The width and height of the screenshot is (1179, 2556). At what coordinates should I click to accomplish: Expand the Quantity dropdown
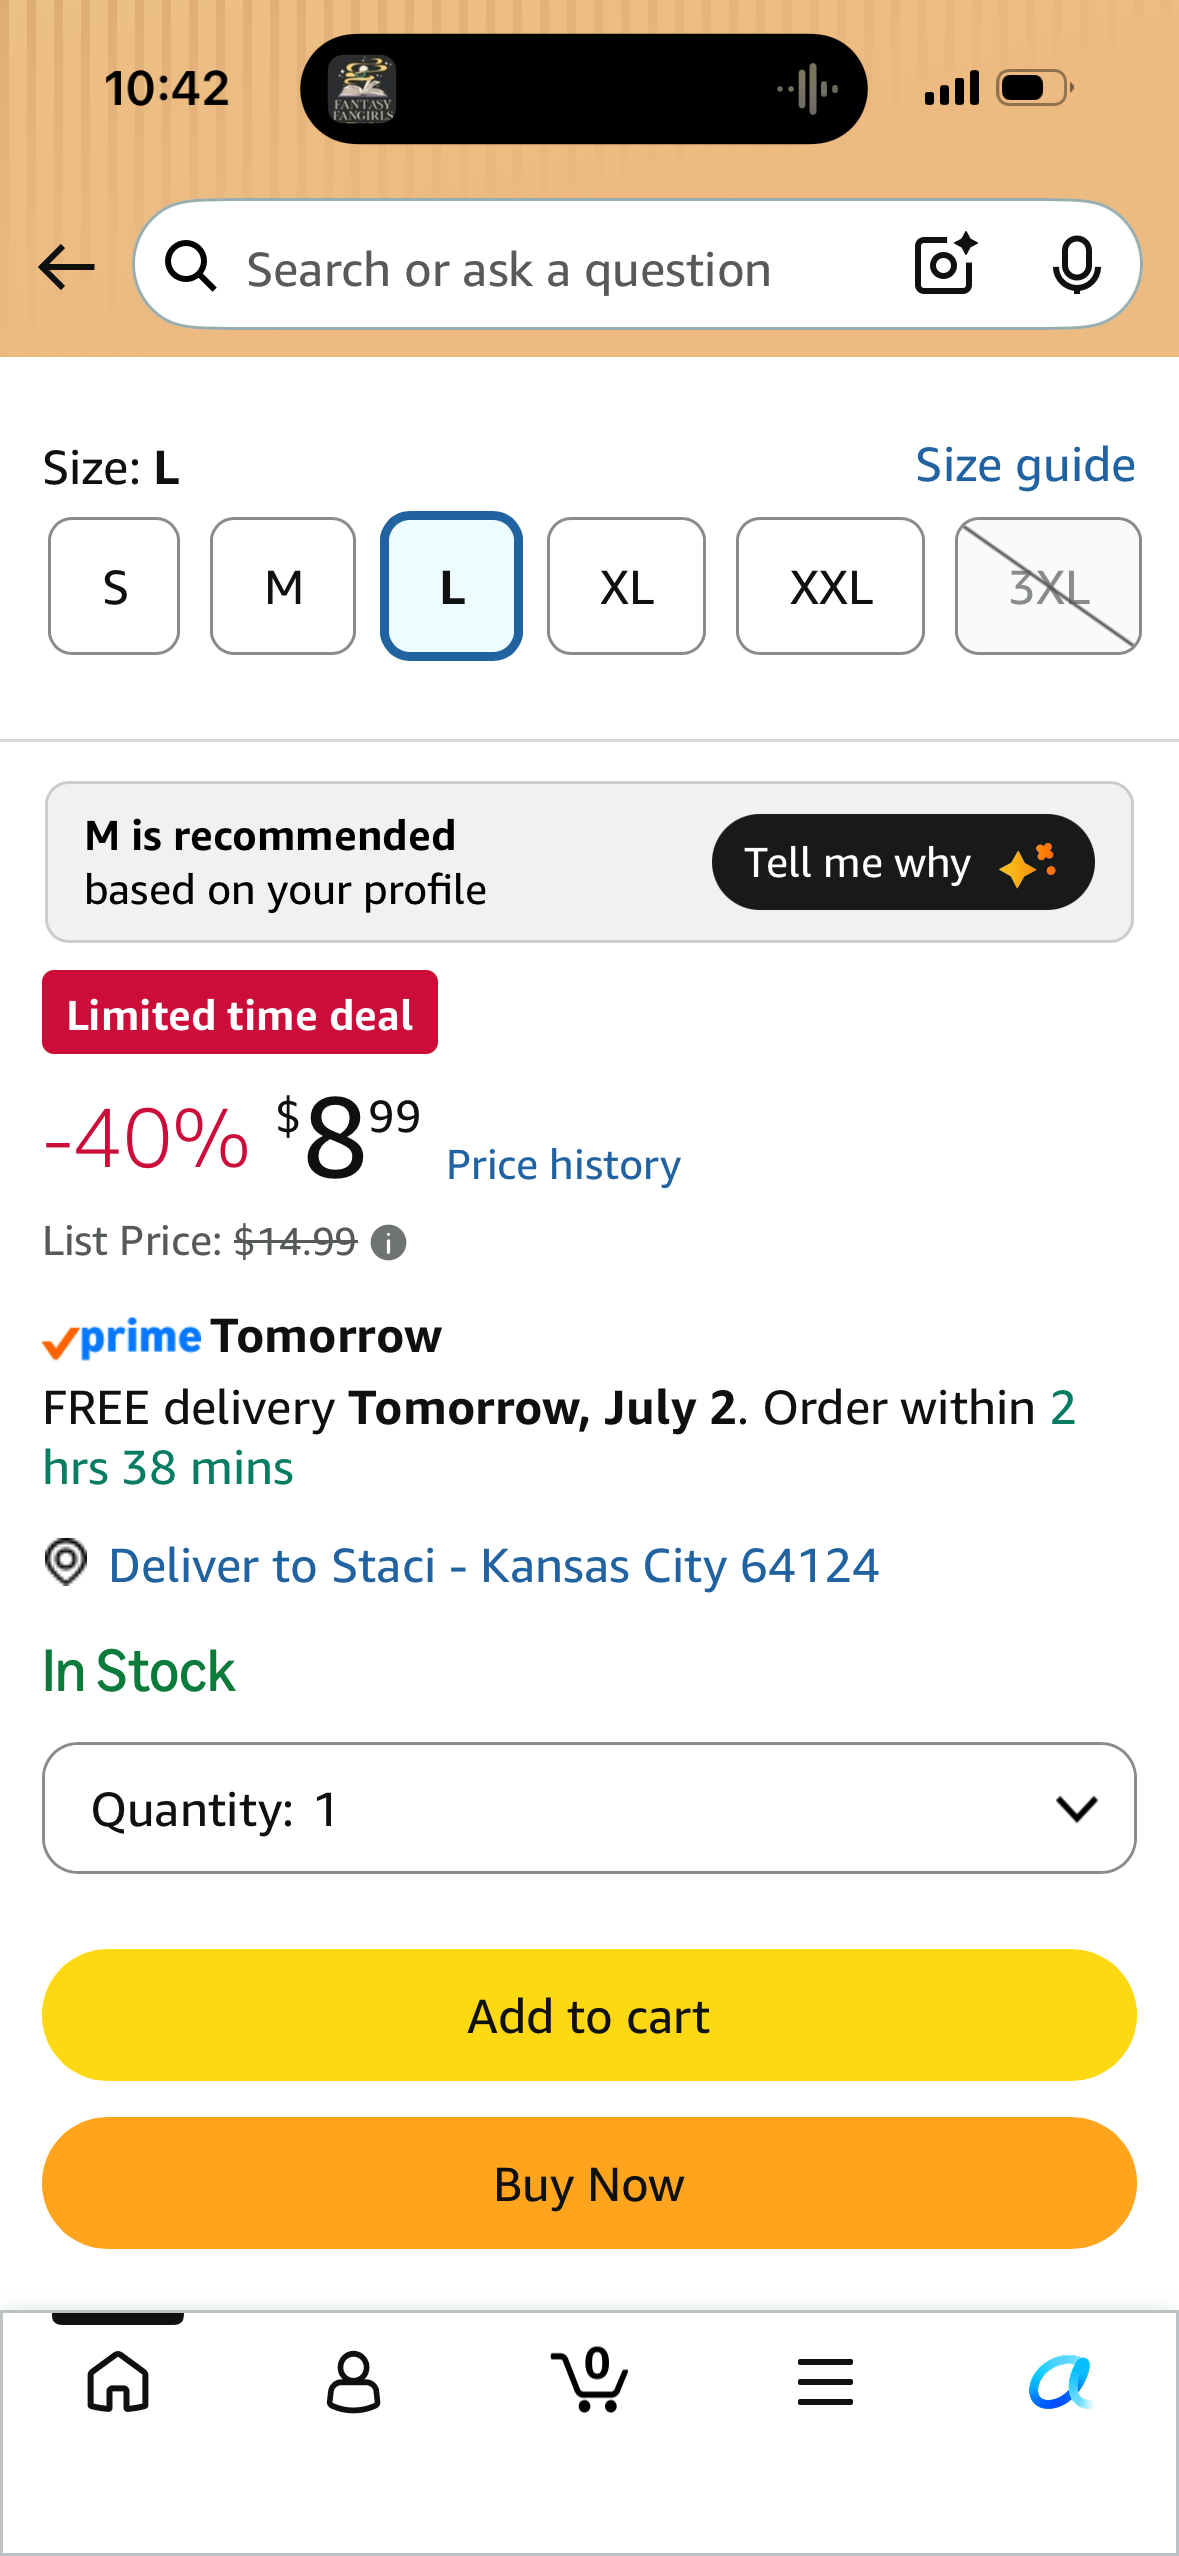pos(589,1808)
